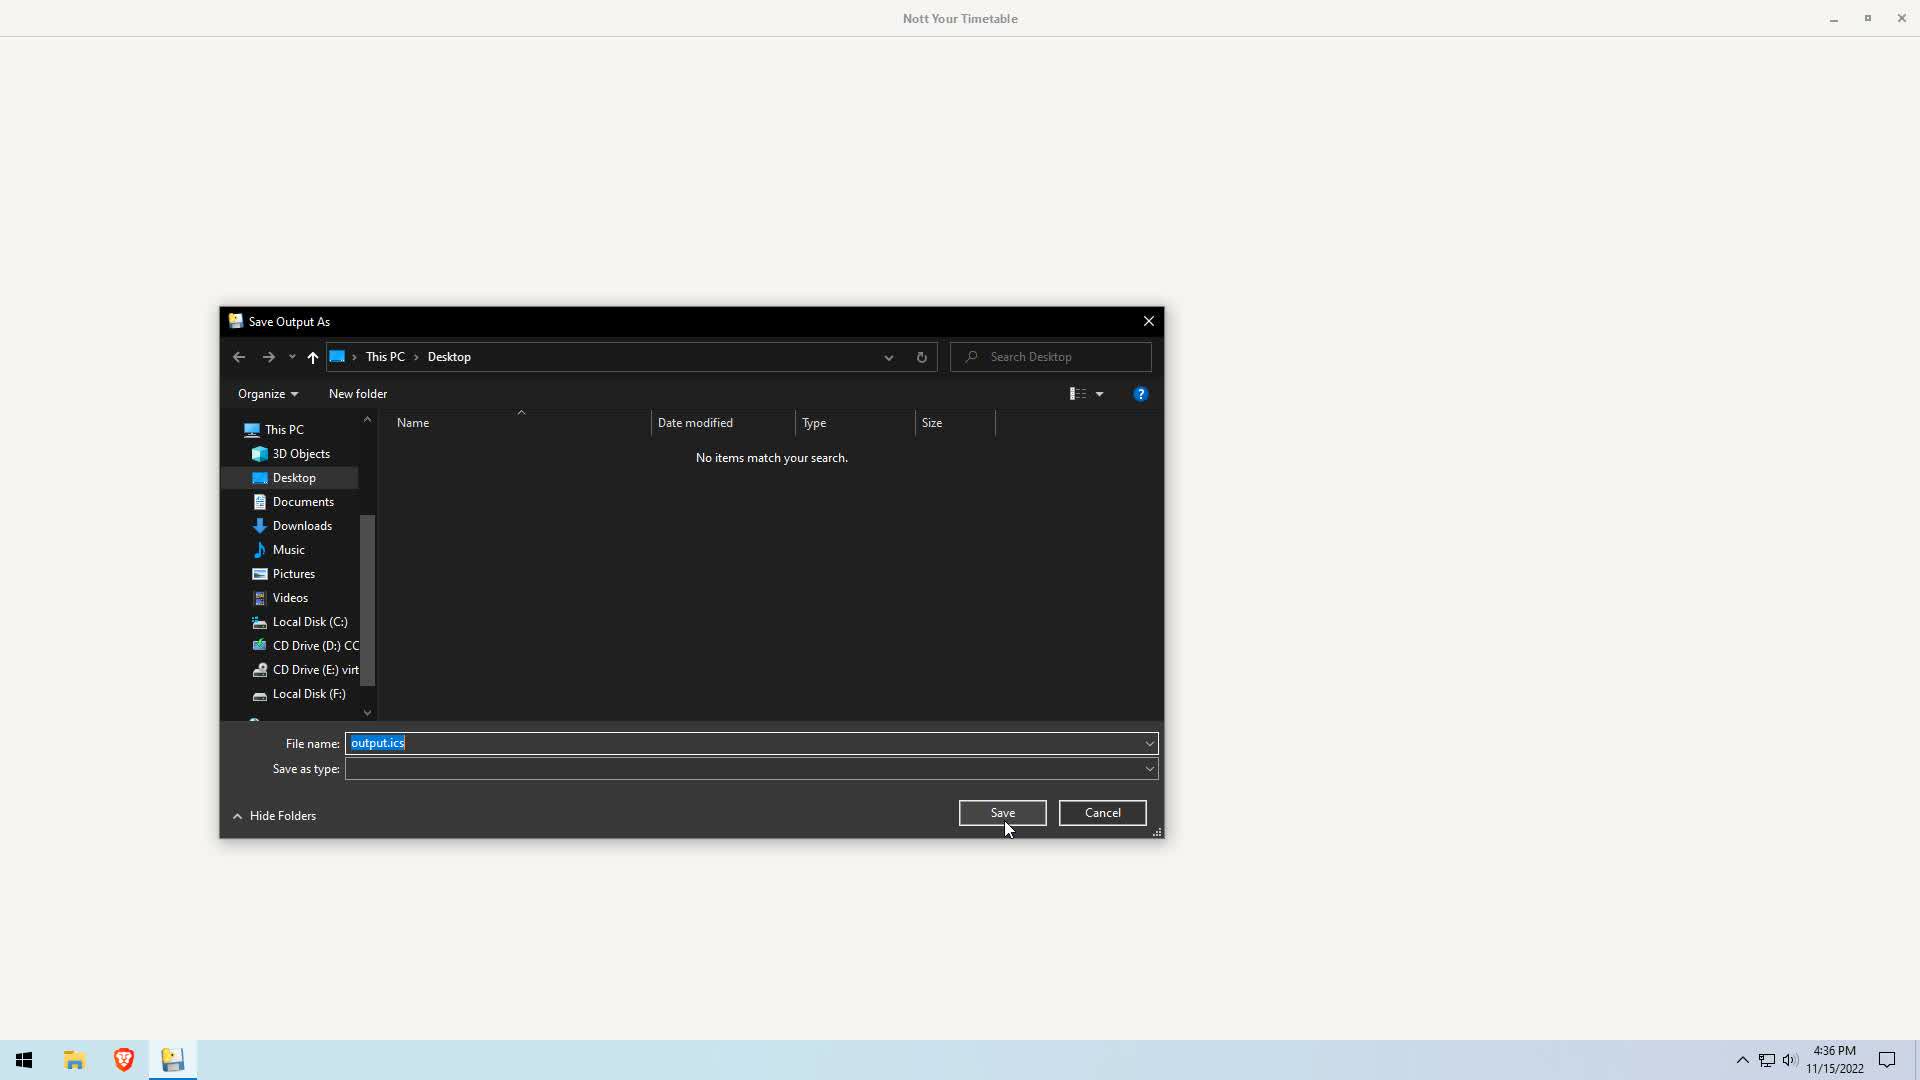Viewport: 1920px width, 1080px height.
Task: Click Save to confirm file output
Action: tap(1002, 812)
